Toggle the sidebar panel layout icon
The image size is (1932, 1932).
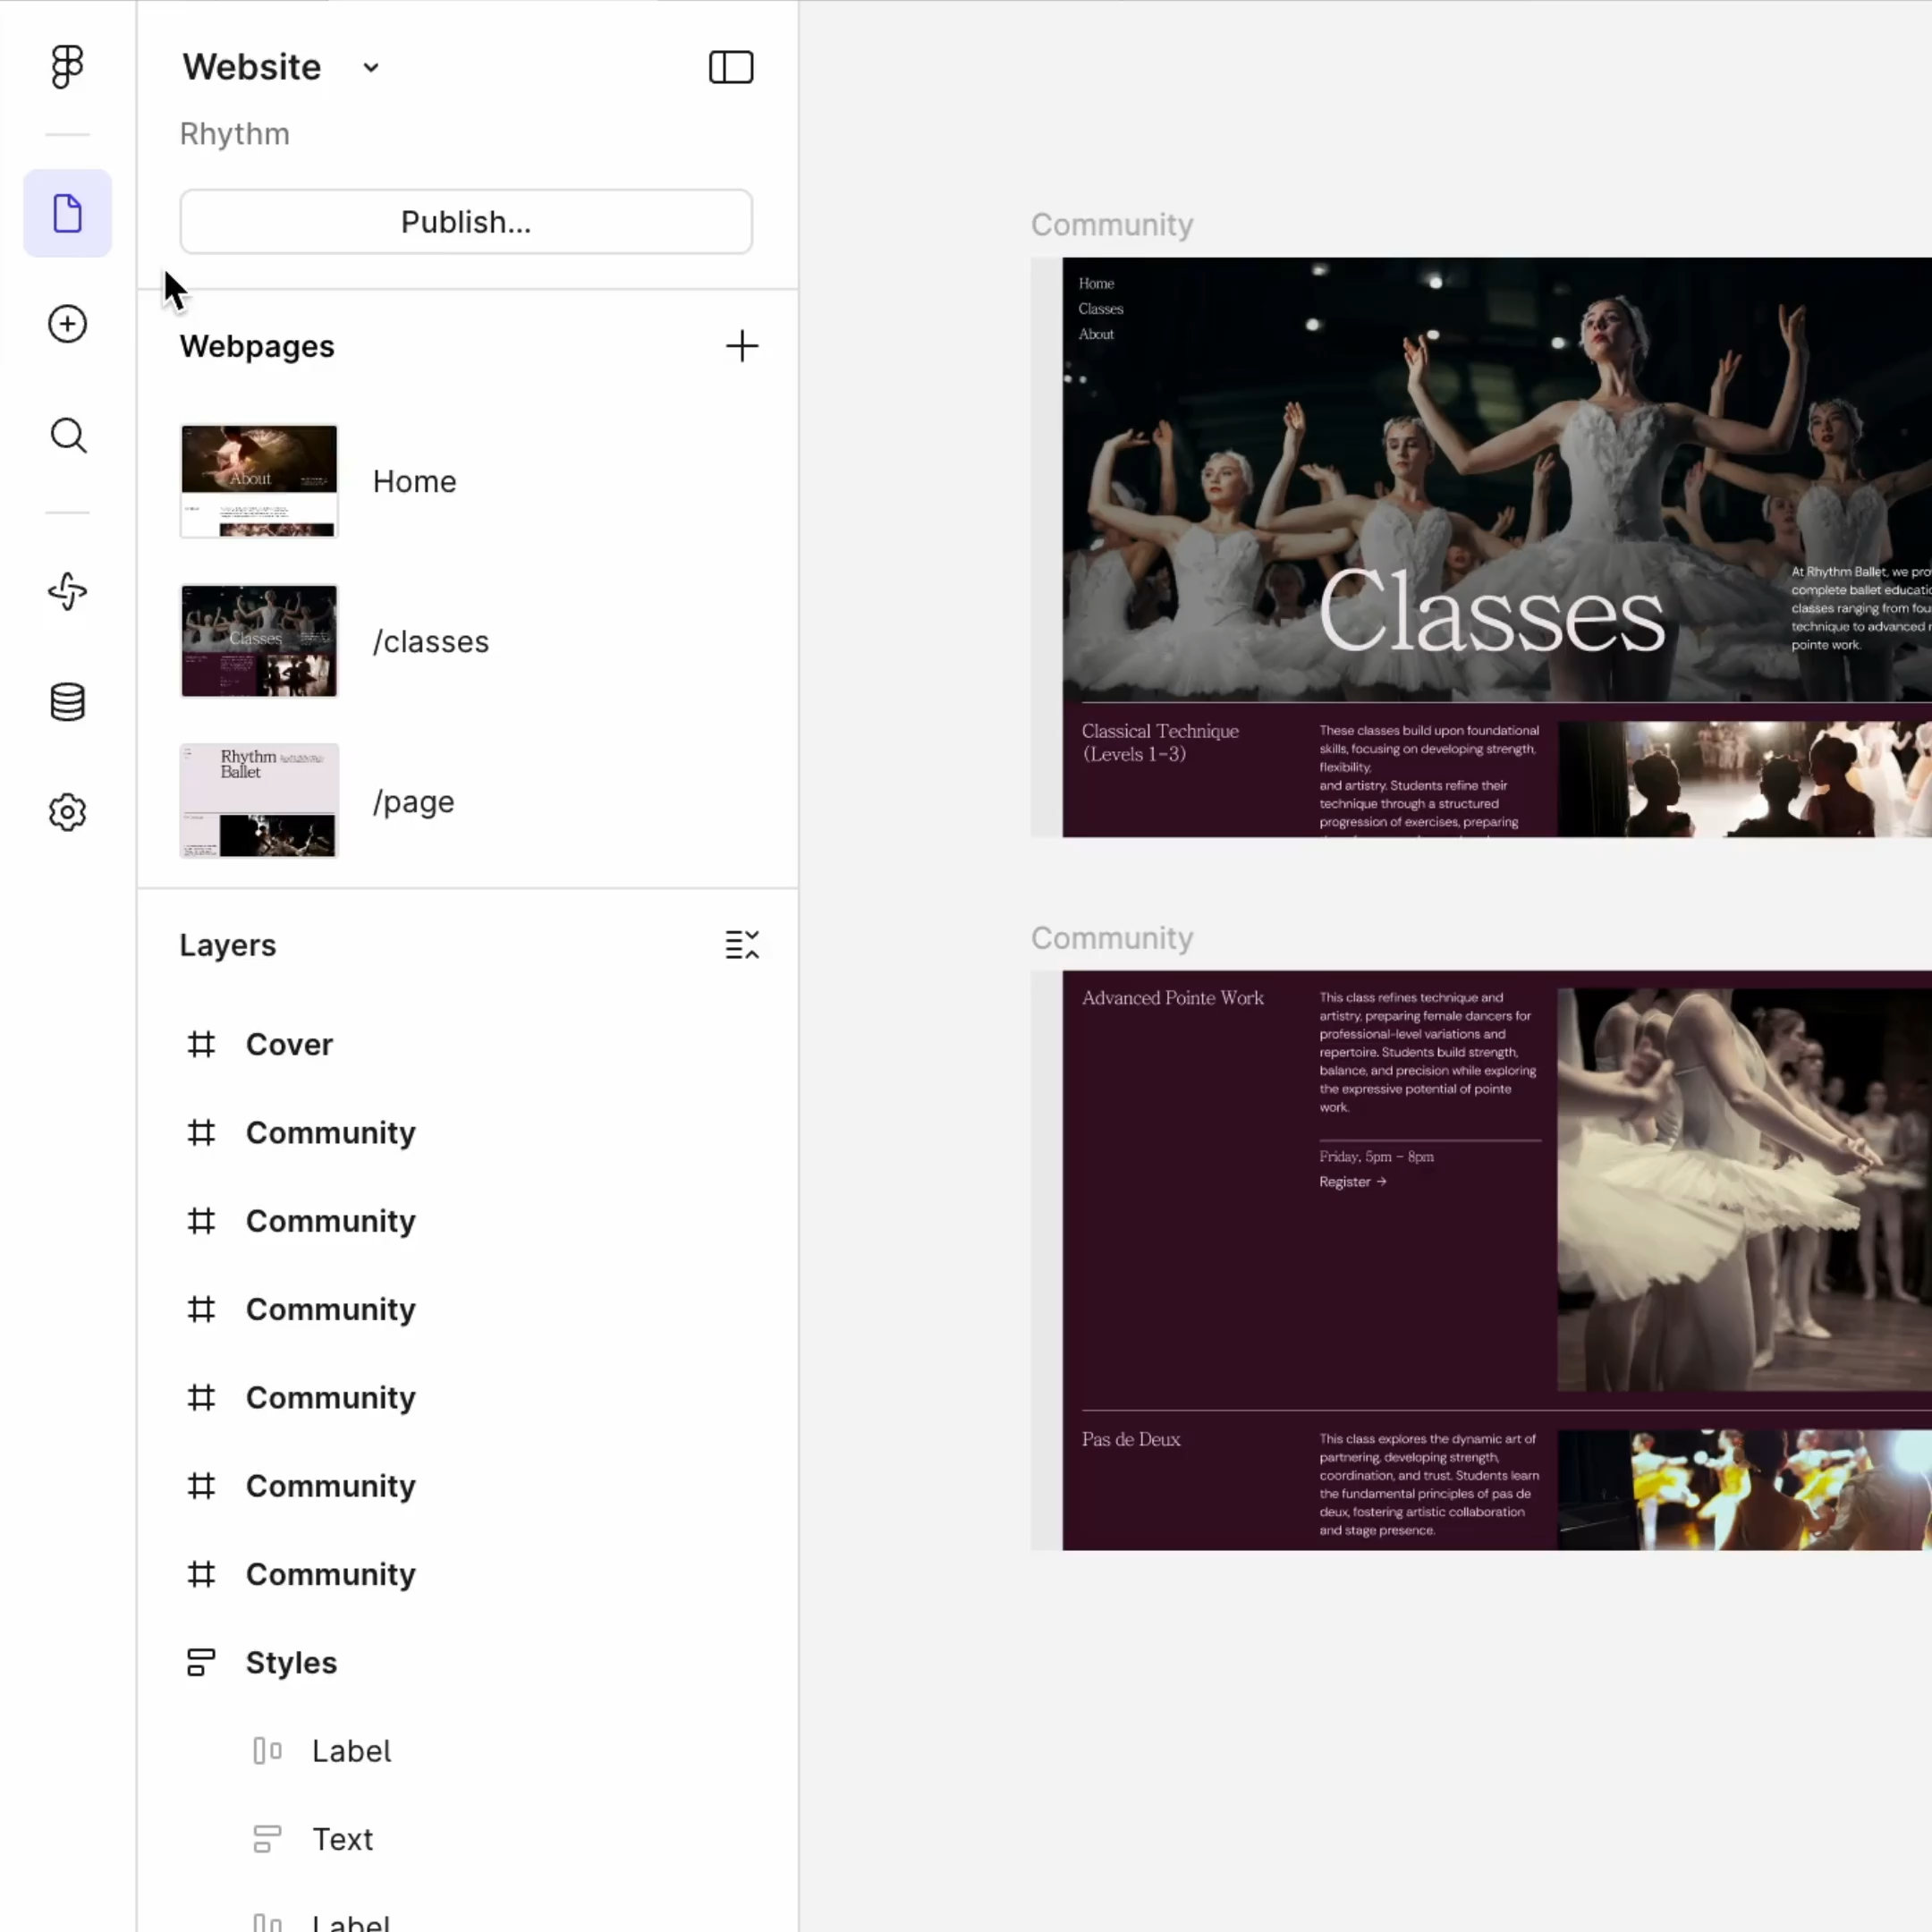point(730,67)
